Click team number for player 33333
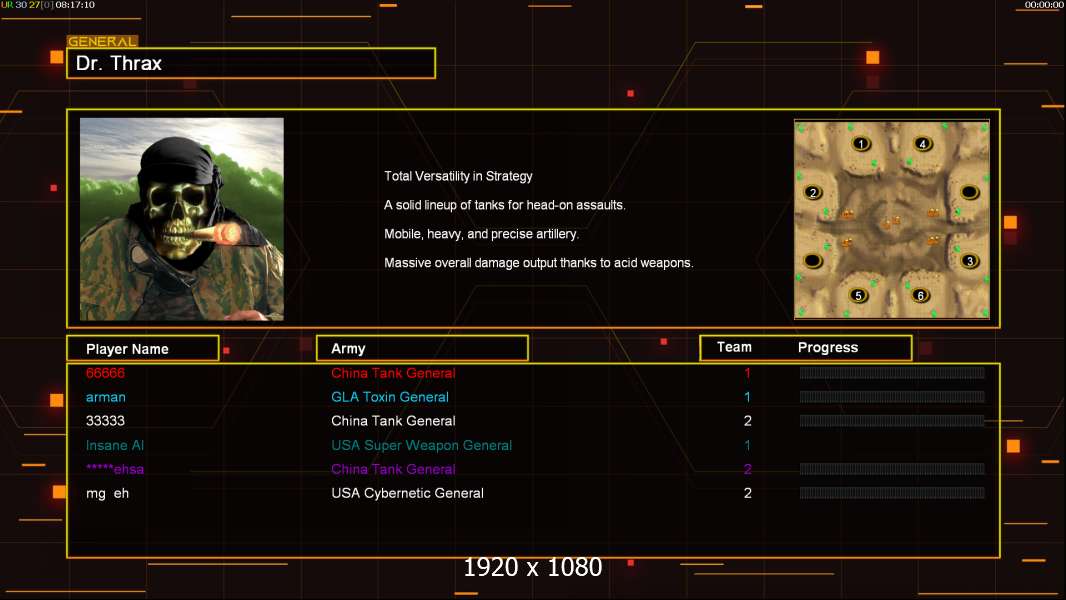1066x600 pixels. click(x=747, y=421)
